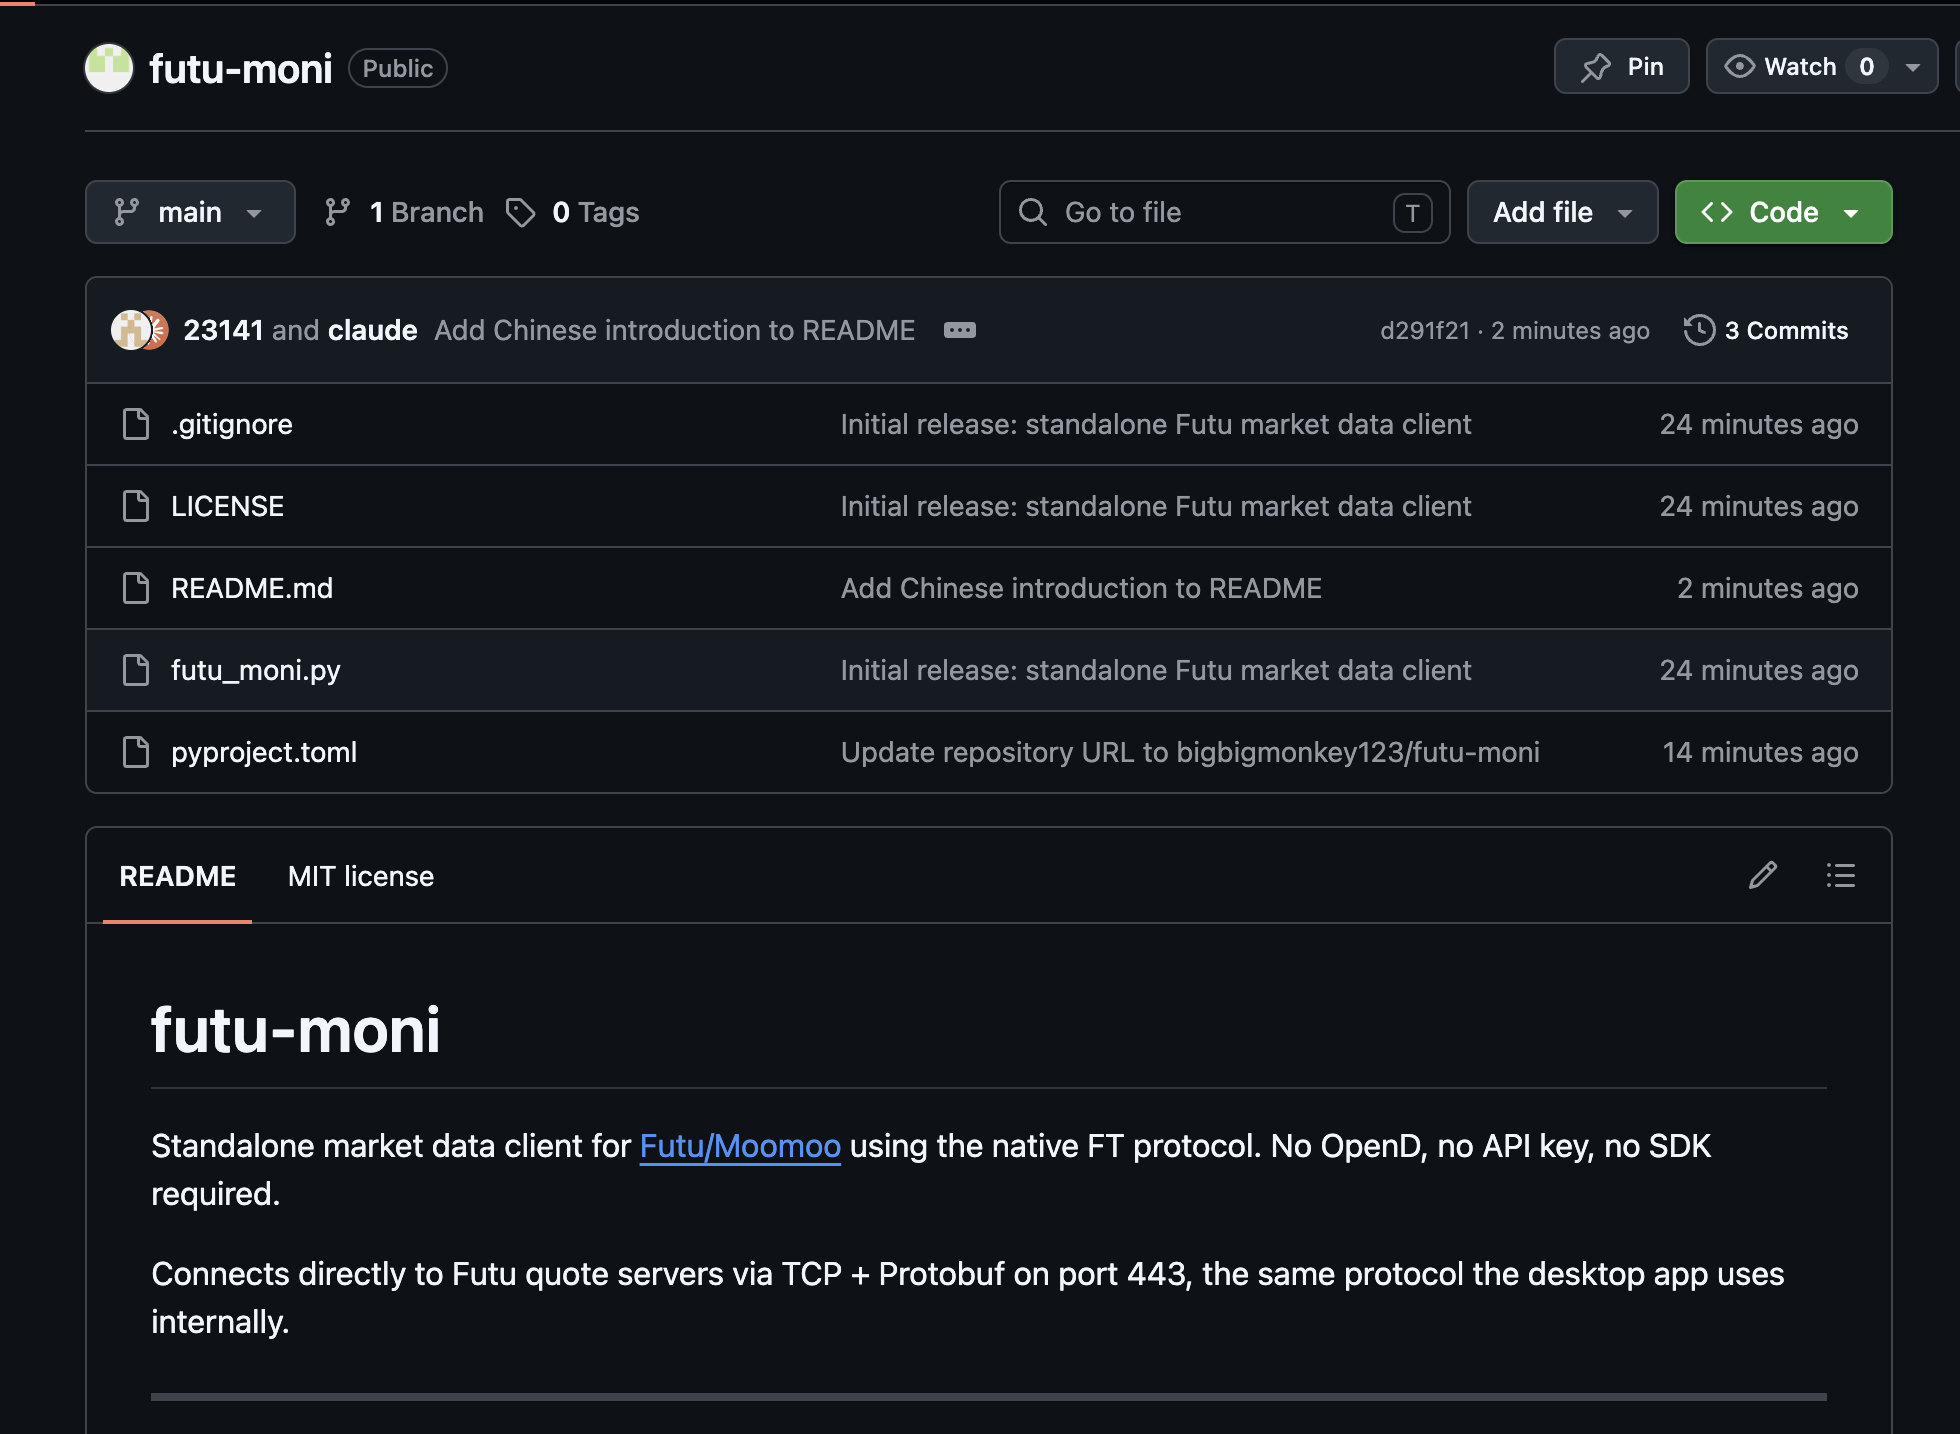Click the pencil edit README icon
1960x1434 pixels.
[x=1763, y=876]
